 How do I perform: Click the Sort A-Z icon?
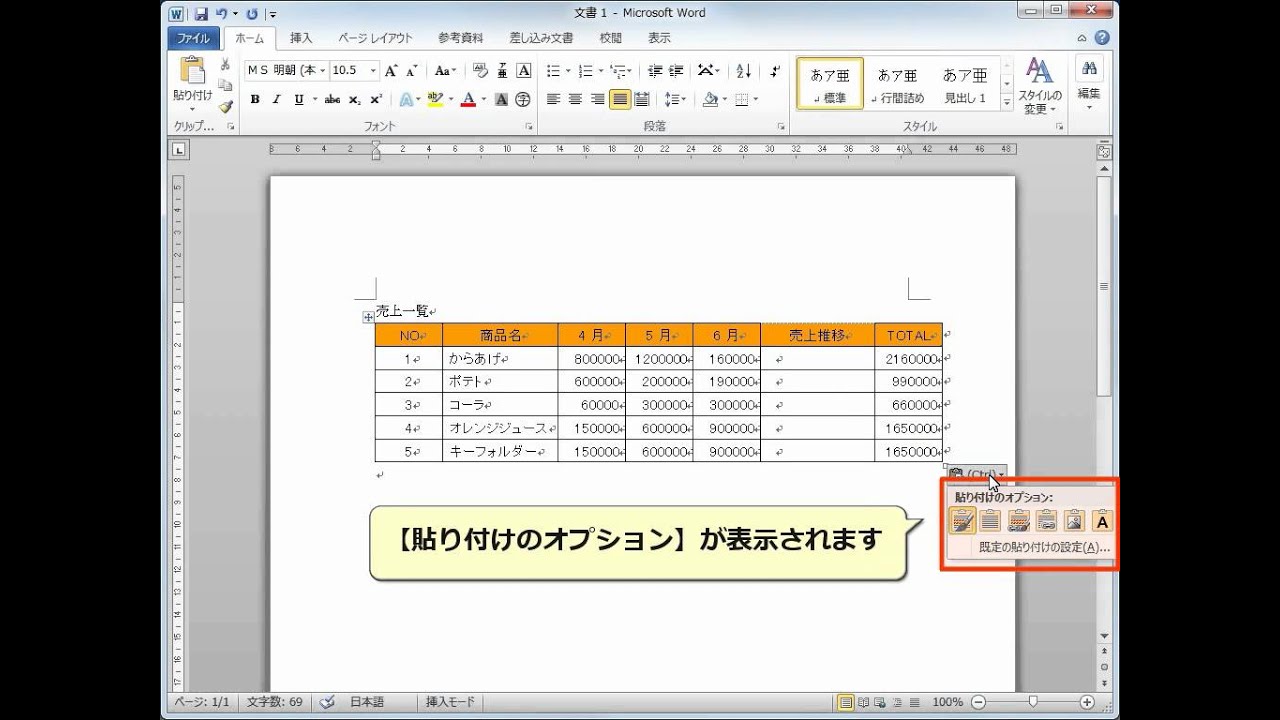point(743,71)
